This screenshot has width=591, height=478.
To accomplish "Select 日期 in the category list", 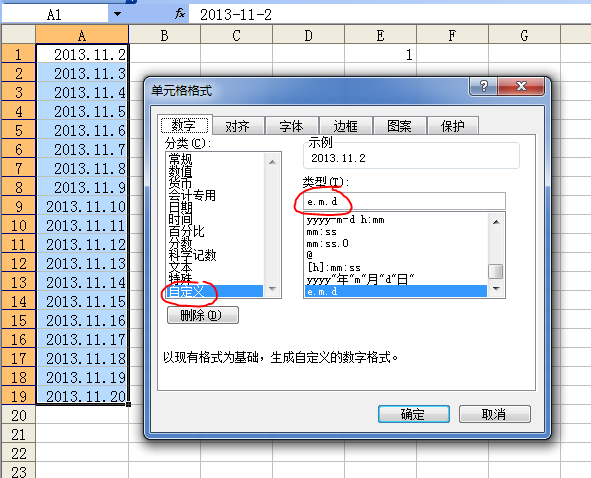I will point(215,207).
